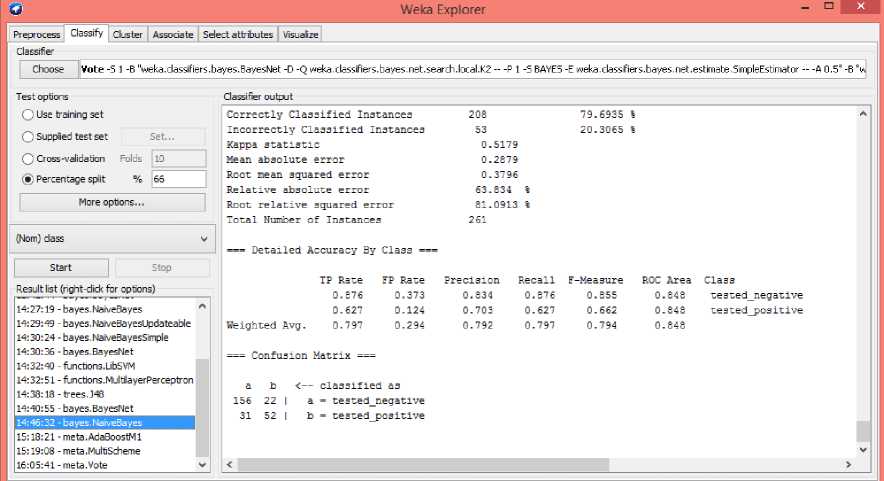The height and width of the screenshot is (481, 884).
Task: Select bayes.NaiveBayesSimple result entry
Action: 105,337
